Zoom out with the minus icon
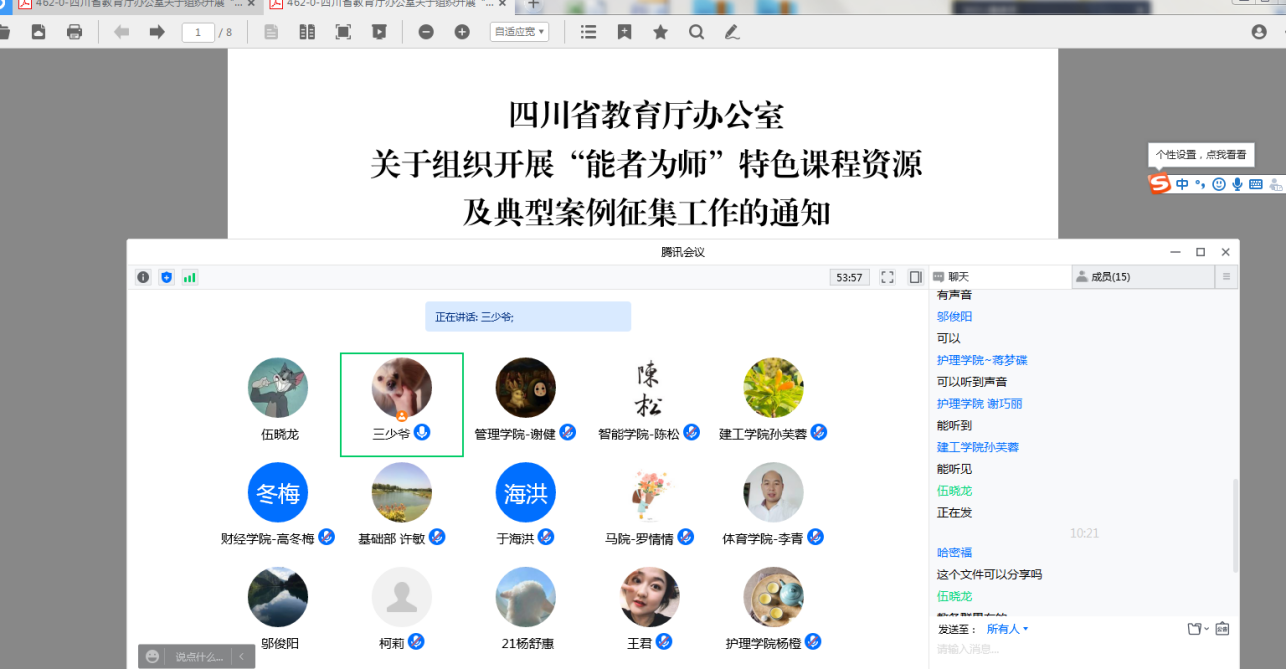1286x669 pixels. point(426,32)
